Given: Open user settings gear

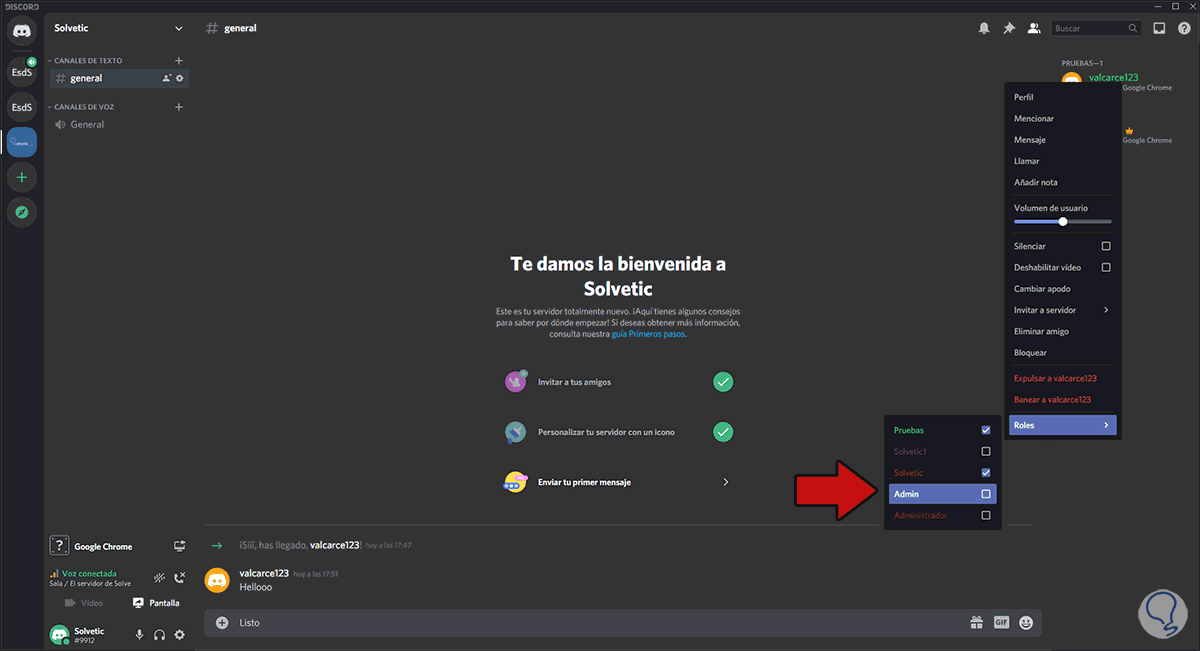Looking at the screenshot, I should click(180, 635).
